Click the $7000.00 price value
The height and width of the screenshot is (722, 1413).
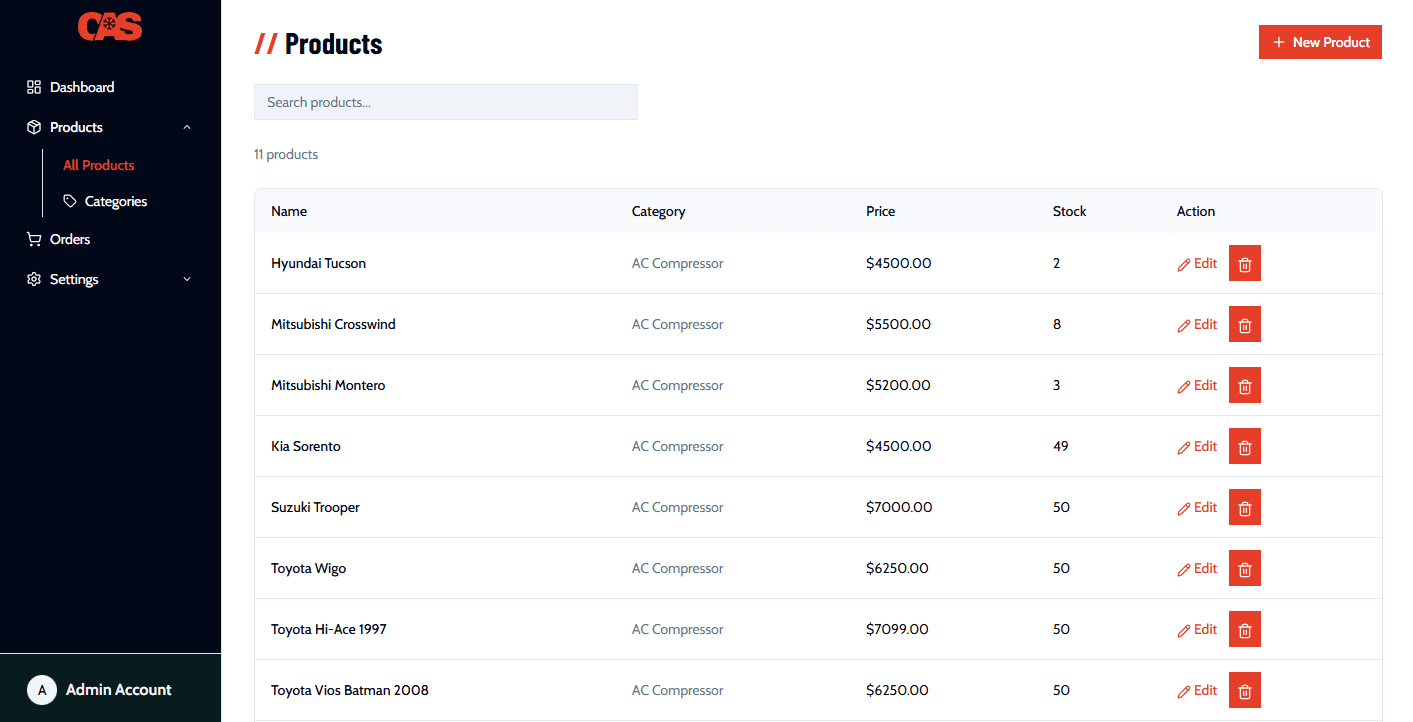pyautogui.click(x=899, y=507)
